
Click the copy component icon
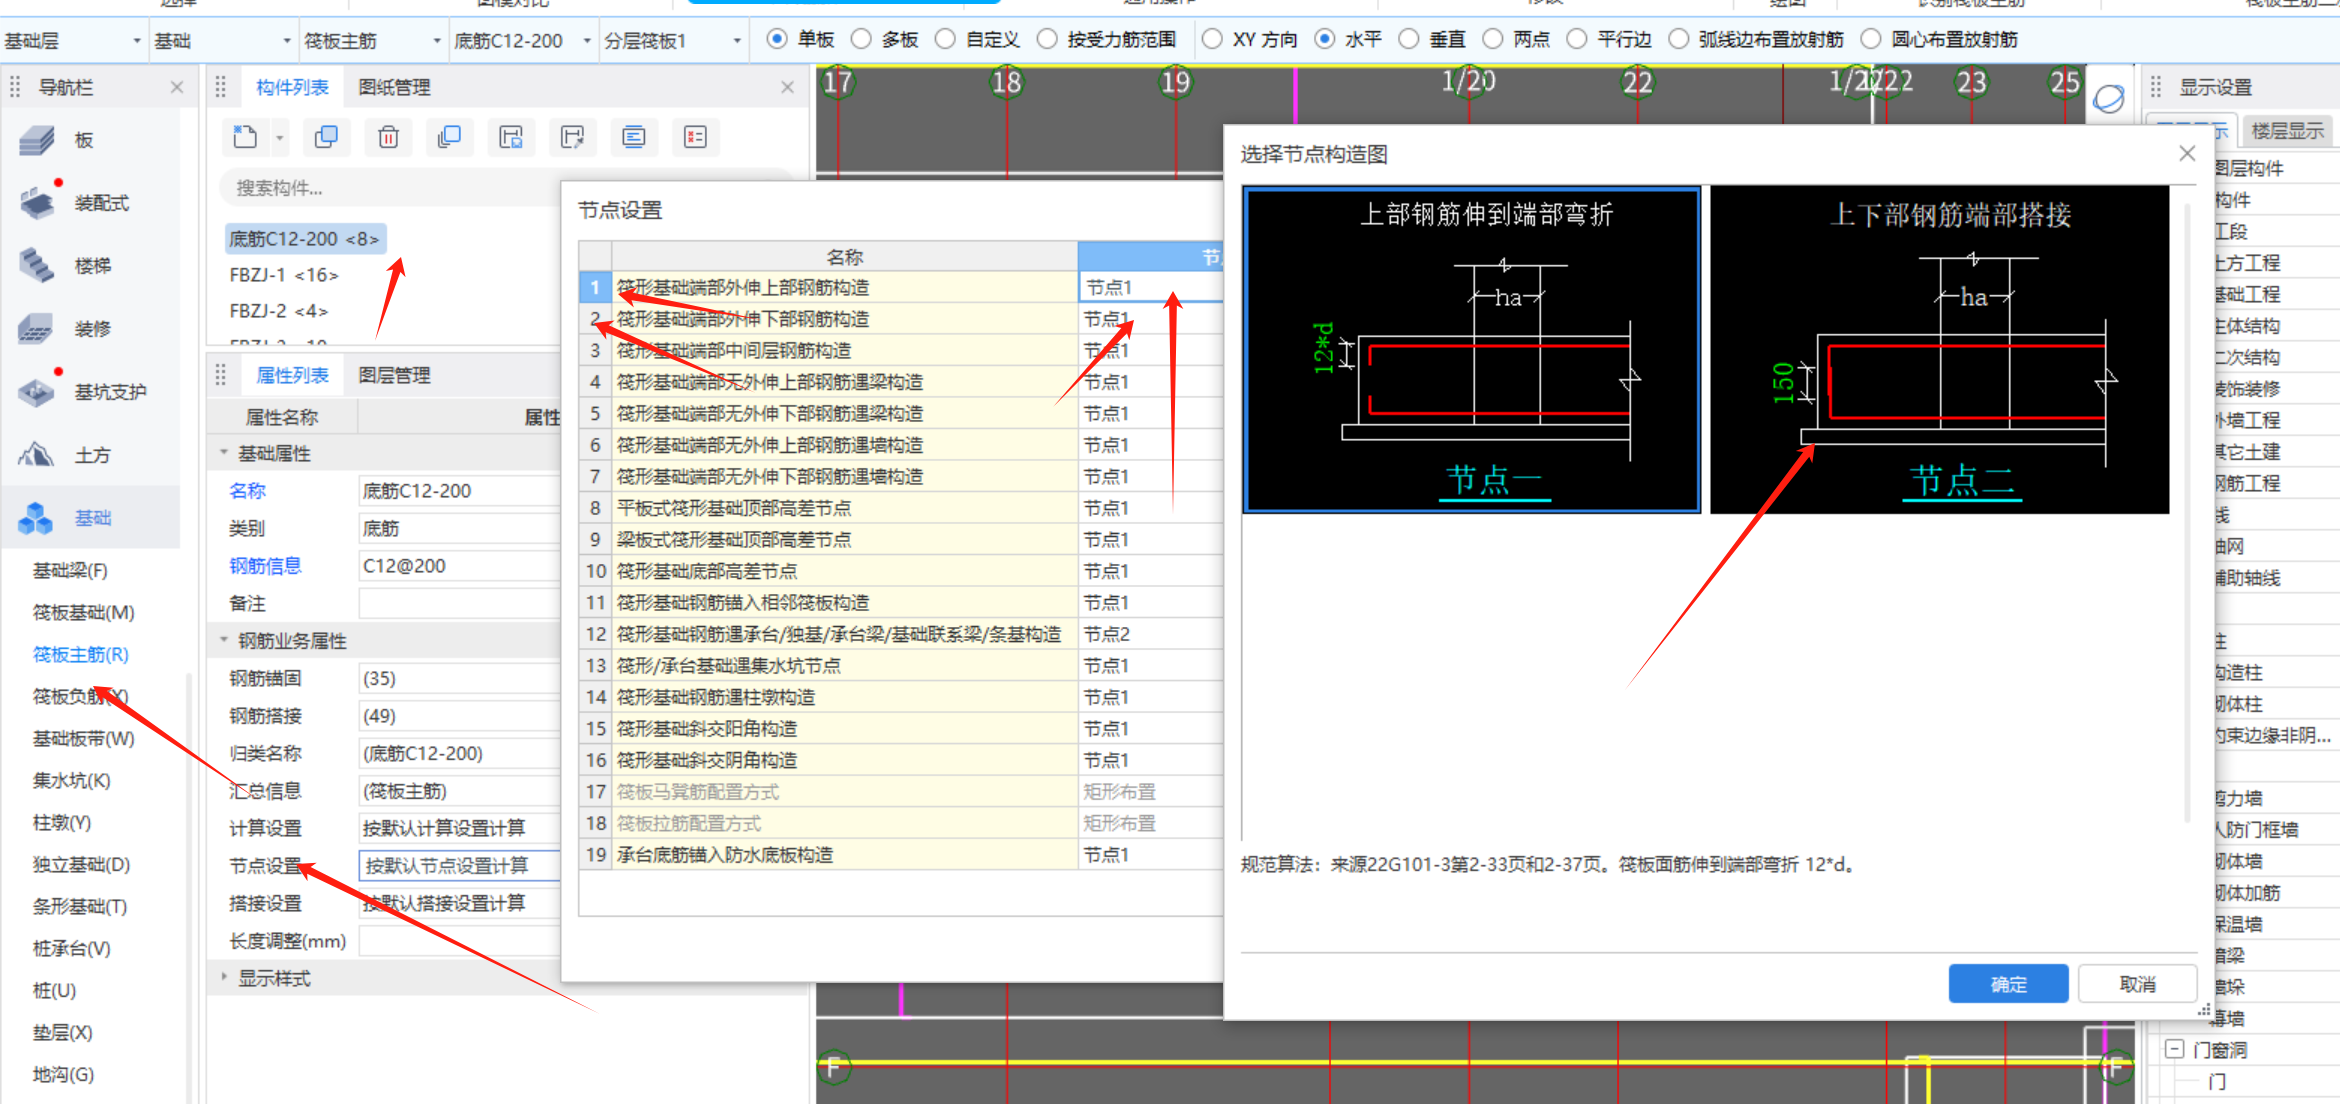click(x=326, y=137)
